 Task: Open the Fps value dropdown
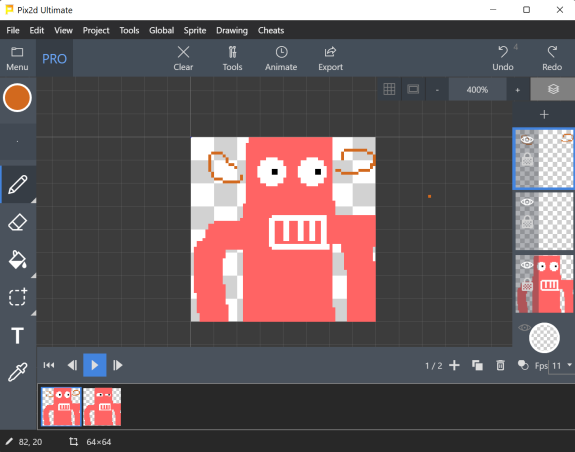click(x=569, y=365)
